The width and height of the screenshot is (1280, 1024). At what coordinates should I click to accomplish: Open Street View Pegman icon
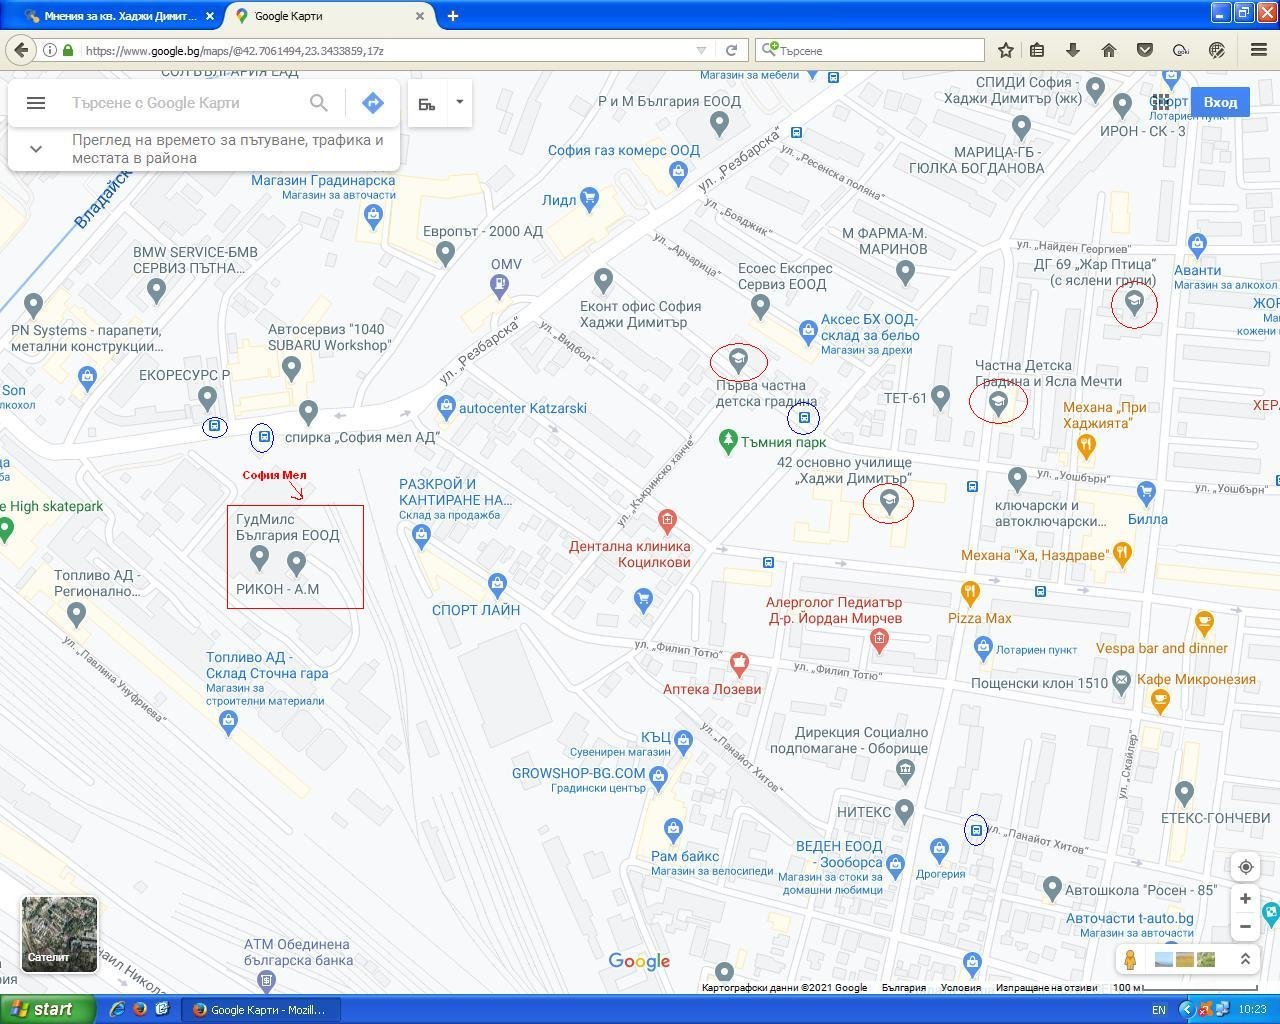click(x=1130, y=960)
